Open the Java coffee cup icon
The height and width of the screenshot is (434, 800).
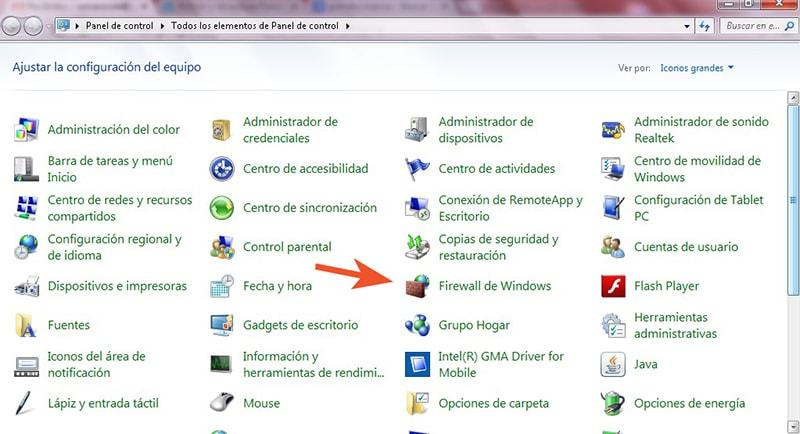tap(613, 364)
